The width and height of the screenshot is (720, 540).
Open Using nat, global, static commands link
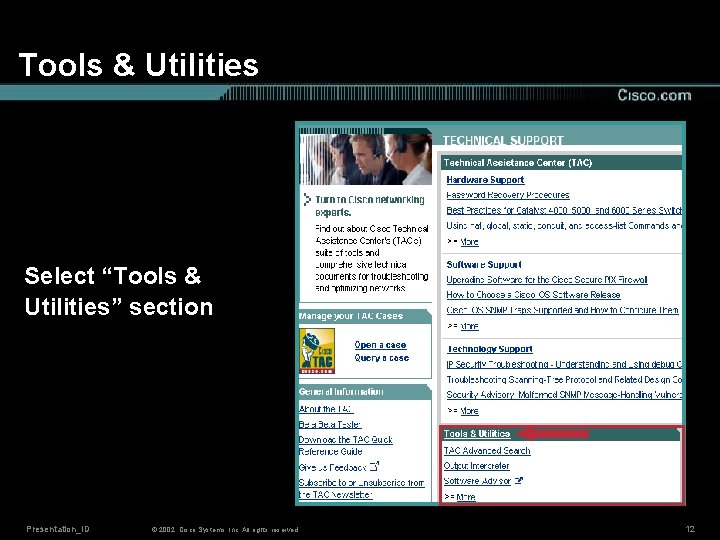tap(564, 225)
